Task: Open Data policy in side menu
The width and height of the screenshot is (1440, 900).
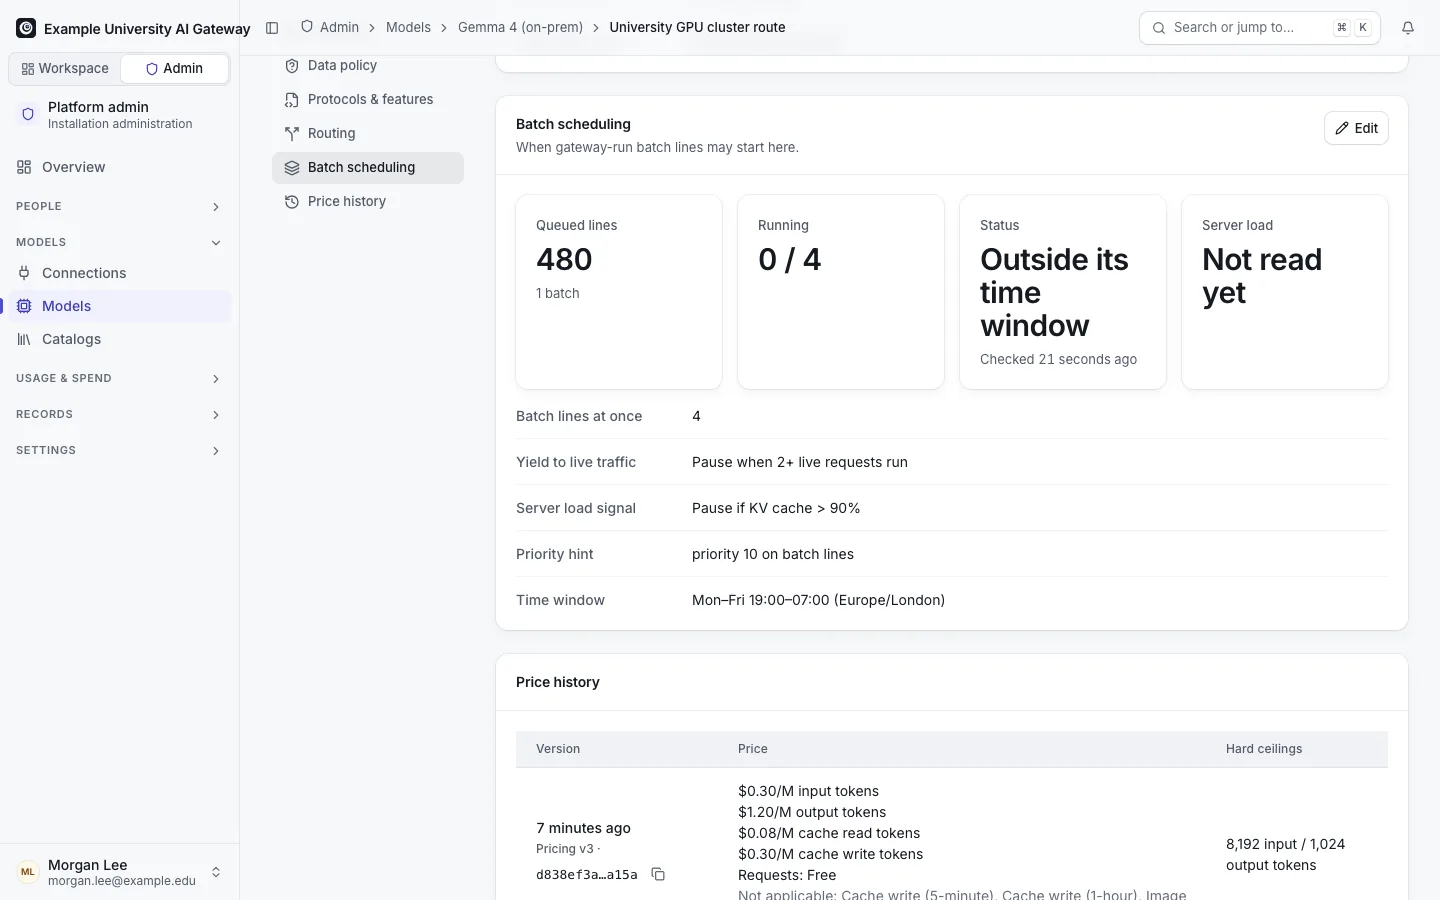Action: 368,65
